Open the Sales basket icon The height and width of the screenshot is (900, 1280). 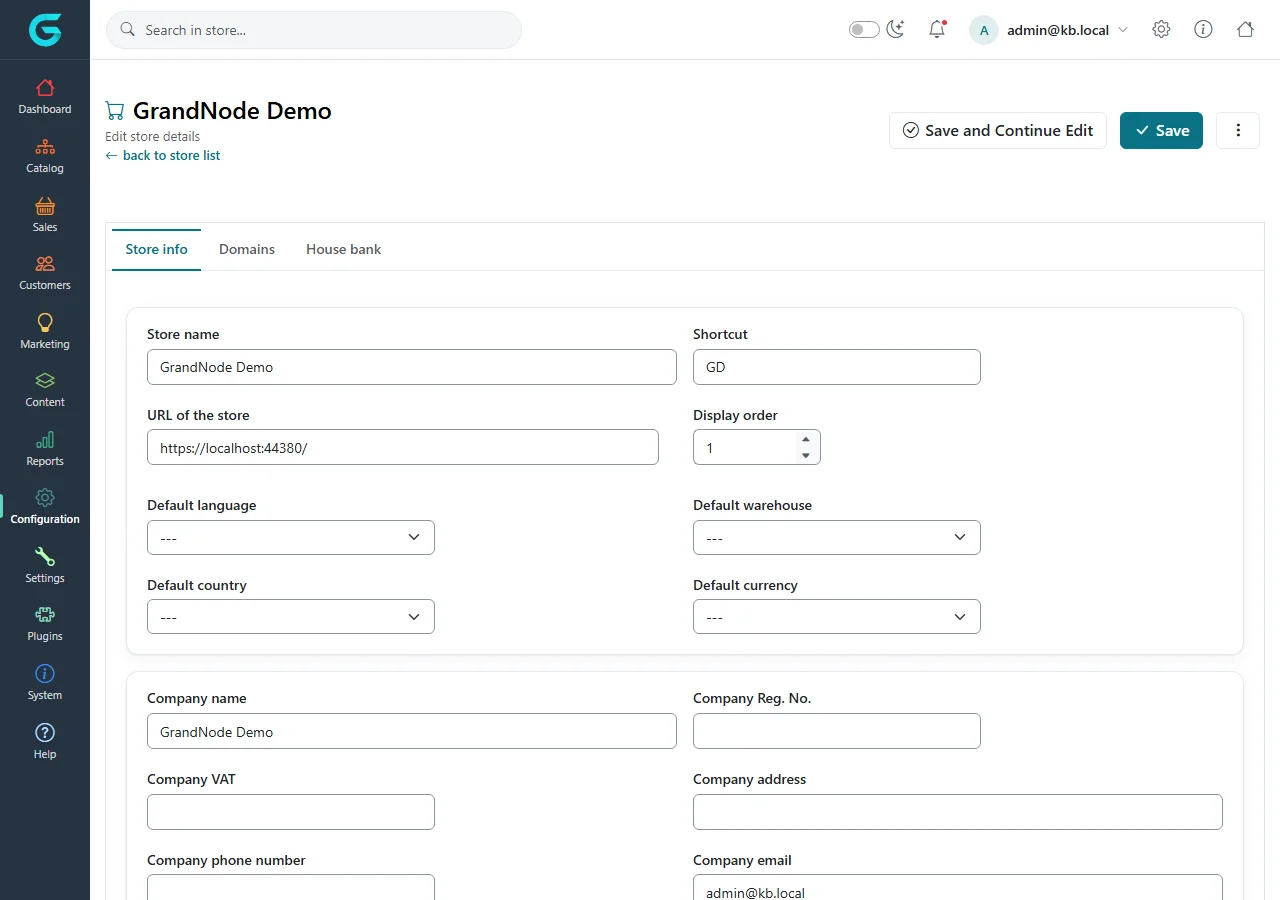click(x=45, y=206)
